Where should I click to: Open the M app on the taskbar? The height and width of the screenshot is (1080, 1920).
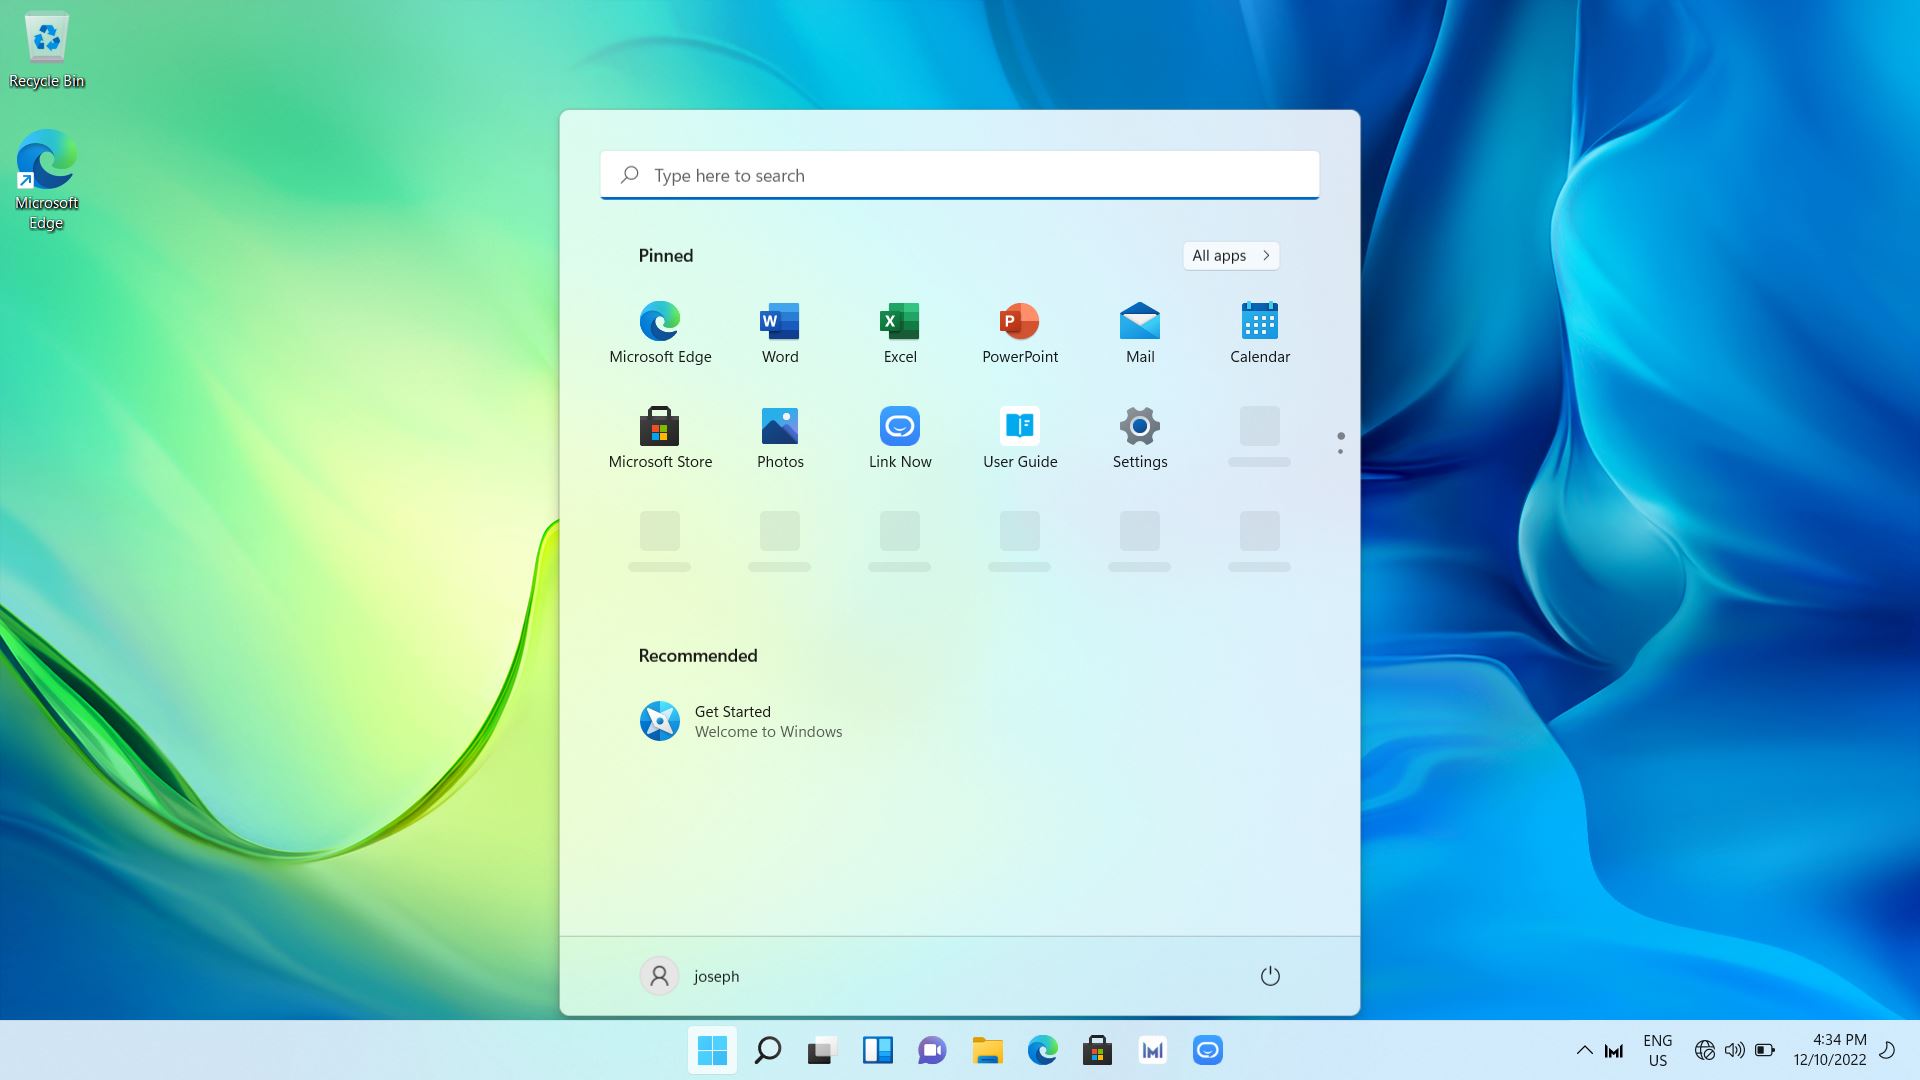pyautogui.click(x=1152, y=1050)
